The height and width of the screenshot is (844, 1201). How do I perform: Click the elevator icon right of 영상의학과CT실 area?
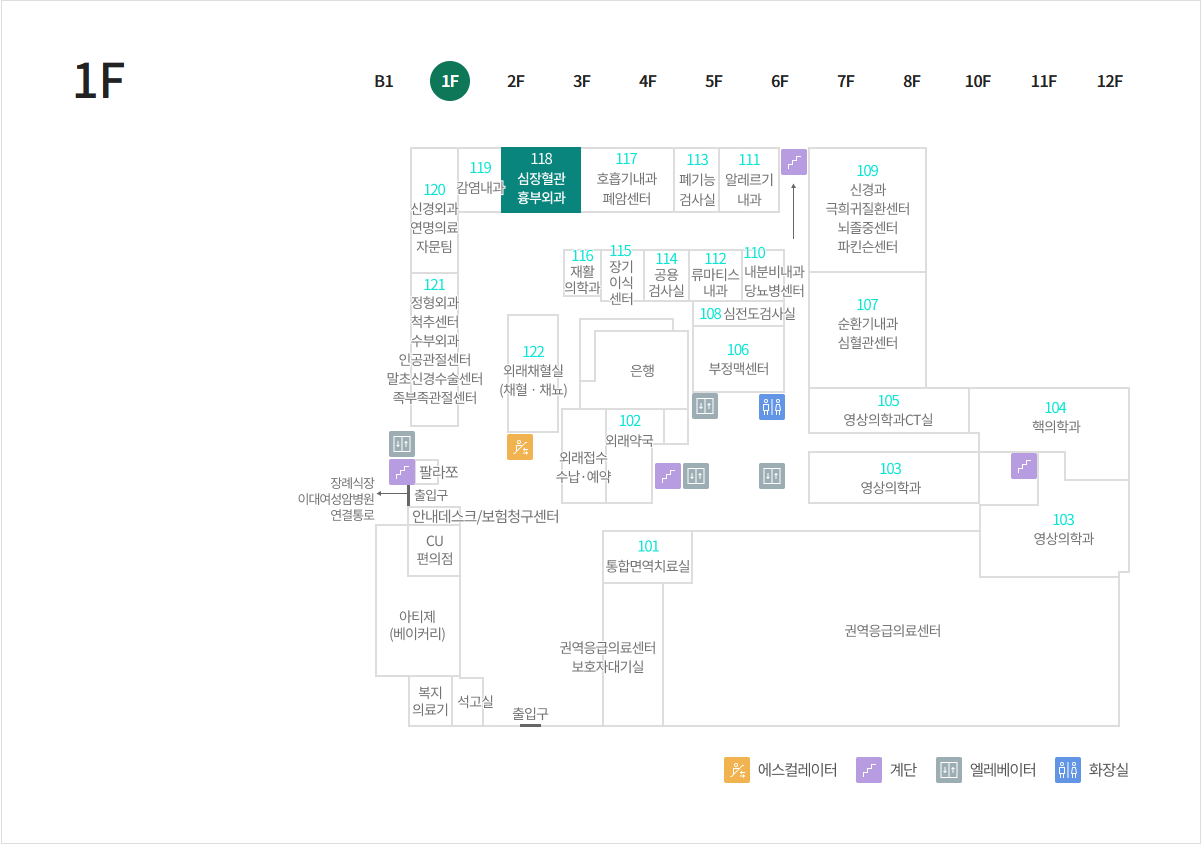[771, 476]
